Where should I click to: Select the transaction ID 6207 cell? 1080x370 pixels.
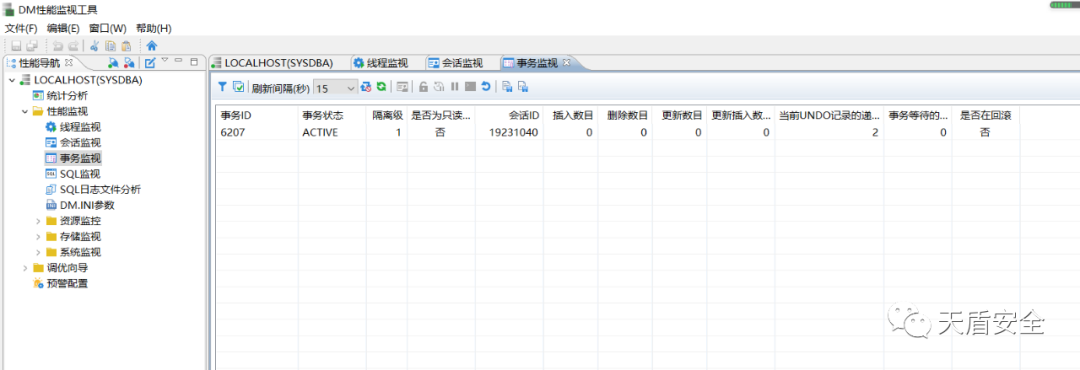(x=257, y=133)
